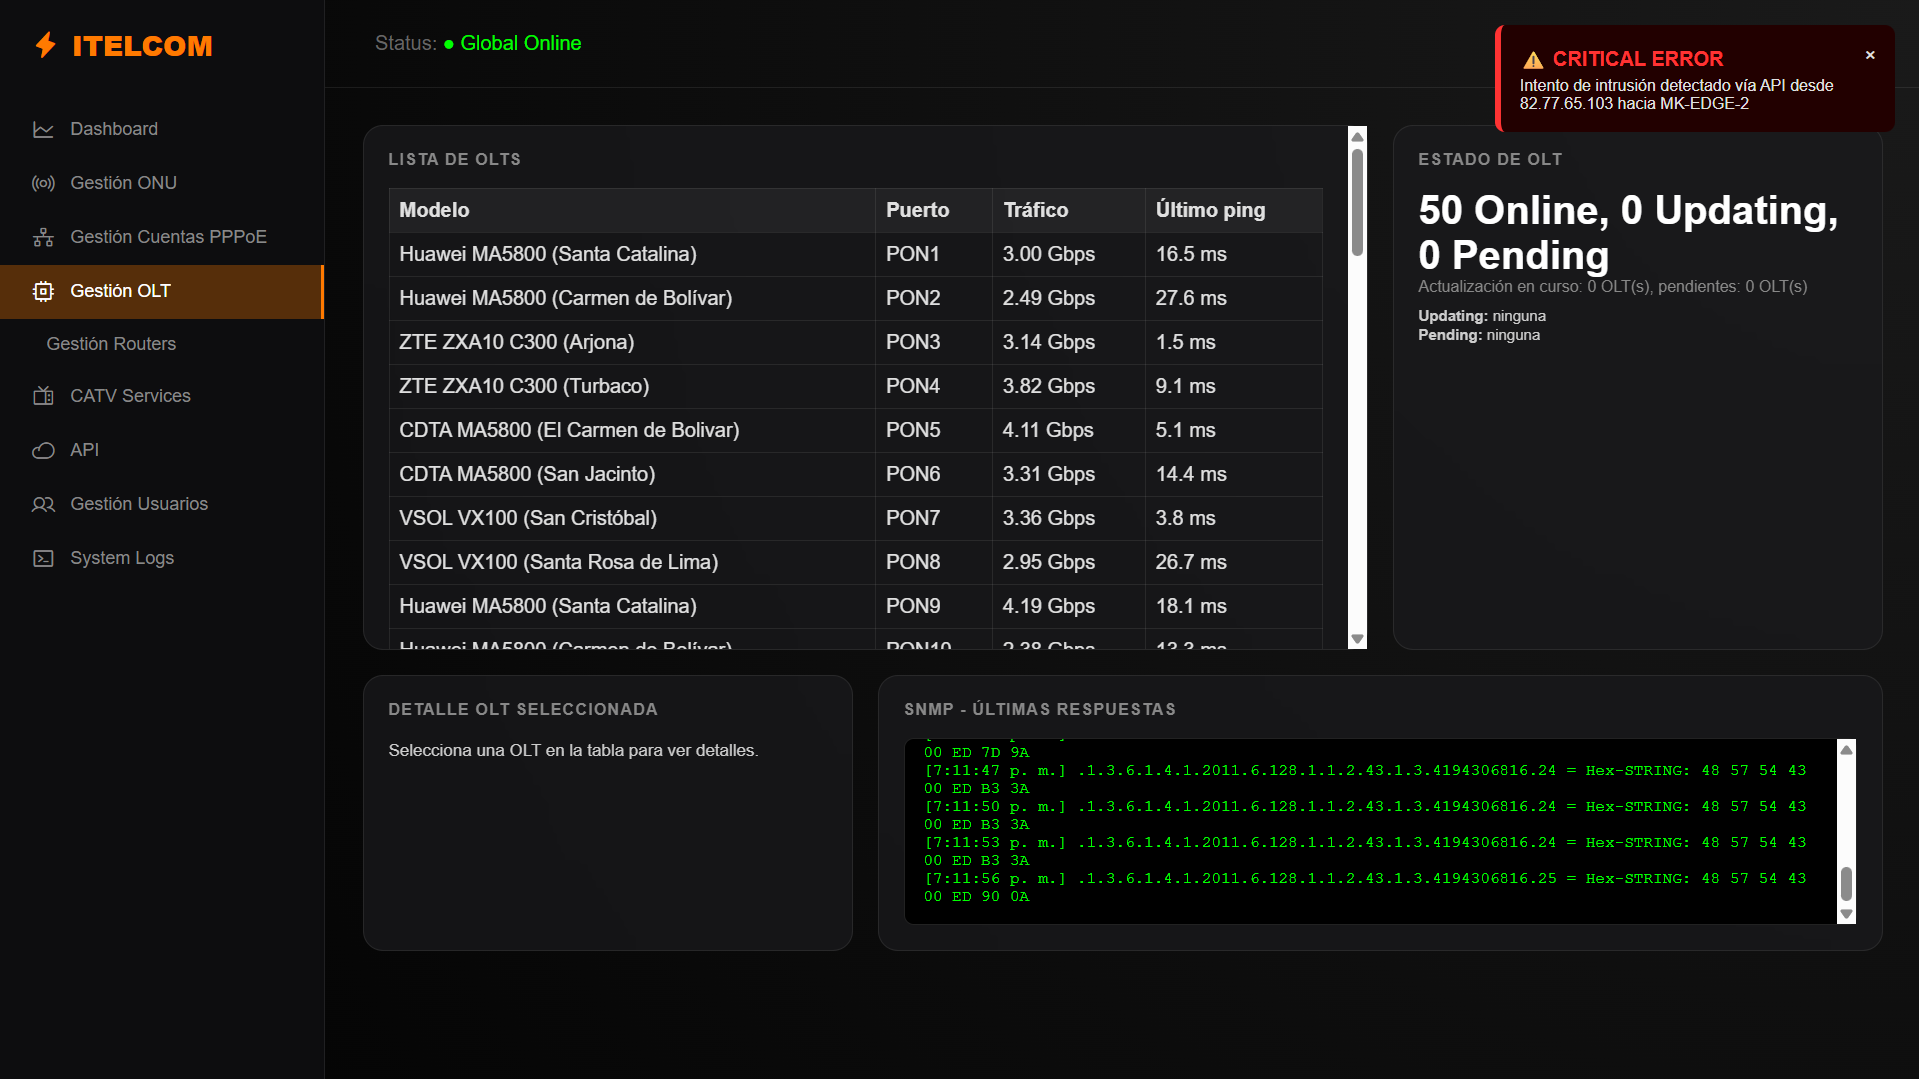The image size is (1919, 1079).
Task: Click the down arrow of OLT list scrollbar
Action: point(1357,639)
